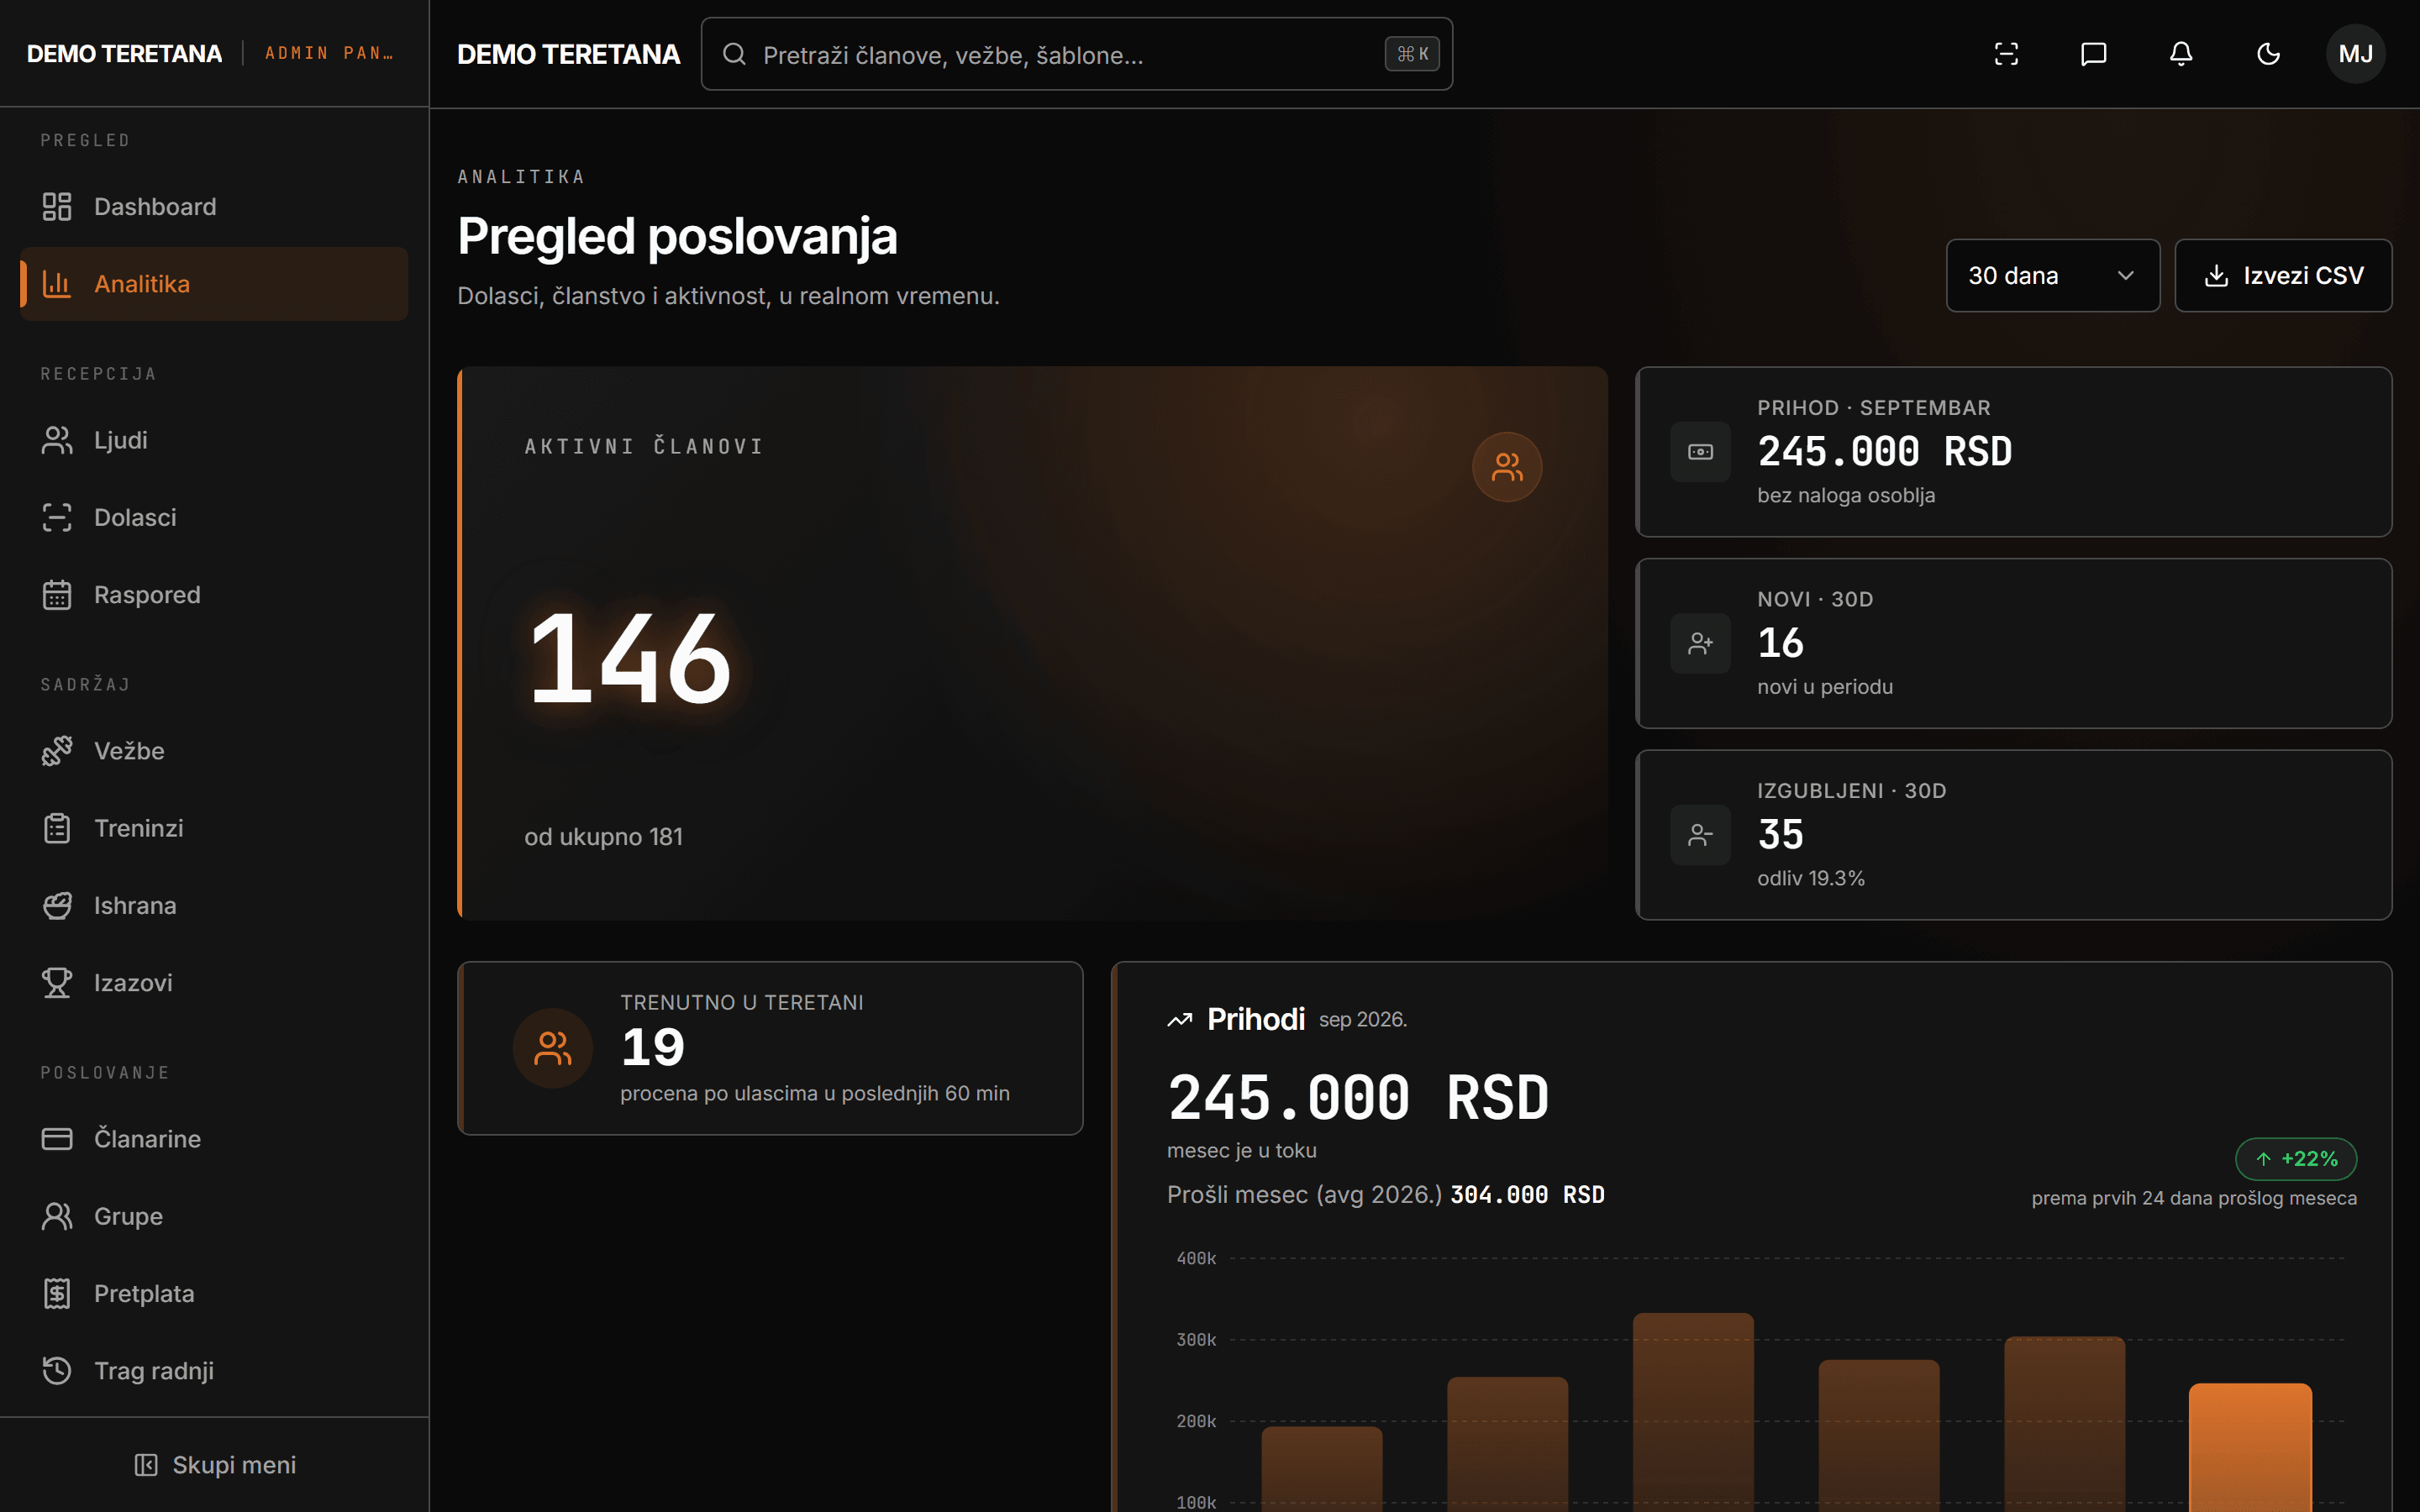This screenshot has height=1512, width=2420.
Task: Click the Pretplata menu label
Action: 144,1294
